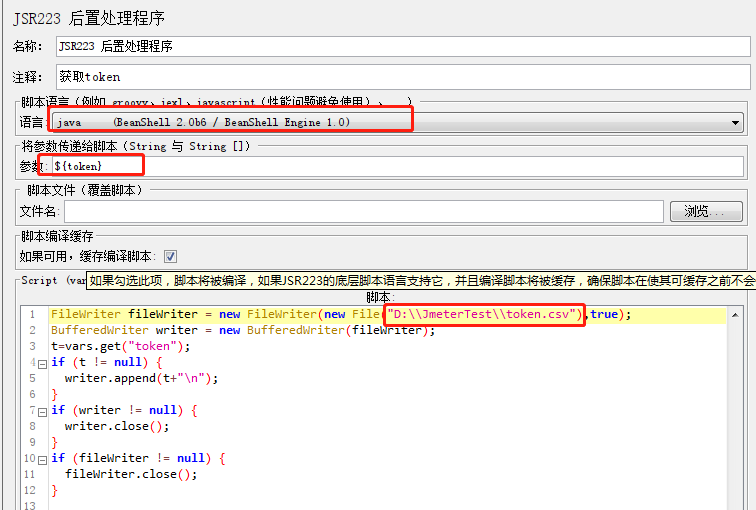756x510 pixels.
Task: Open the script language dropdown
Action: click(x=397, y=122)
